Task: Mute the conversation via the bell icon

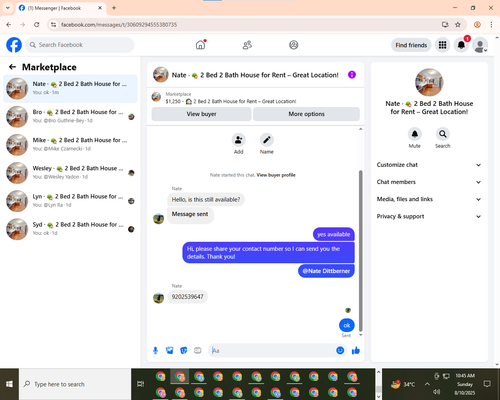Action: [415, 134]
